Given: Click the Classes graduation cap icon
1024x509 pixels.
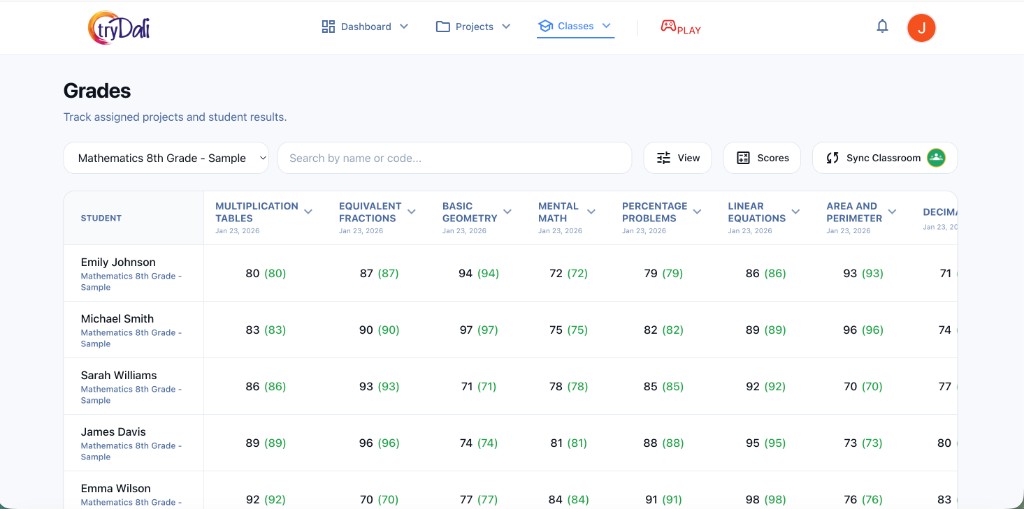Looking at the screenshot, I should (x=545, y=26).
